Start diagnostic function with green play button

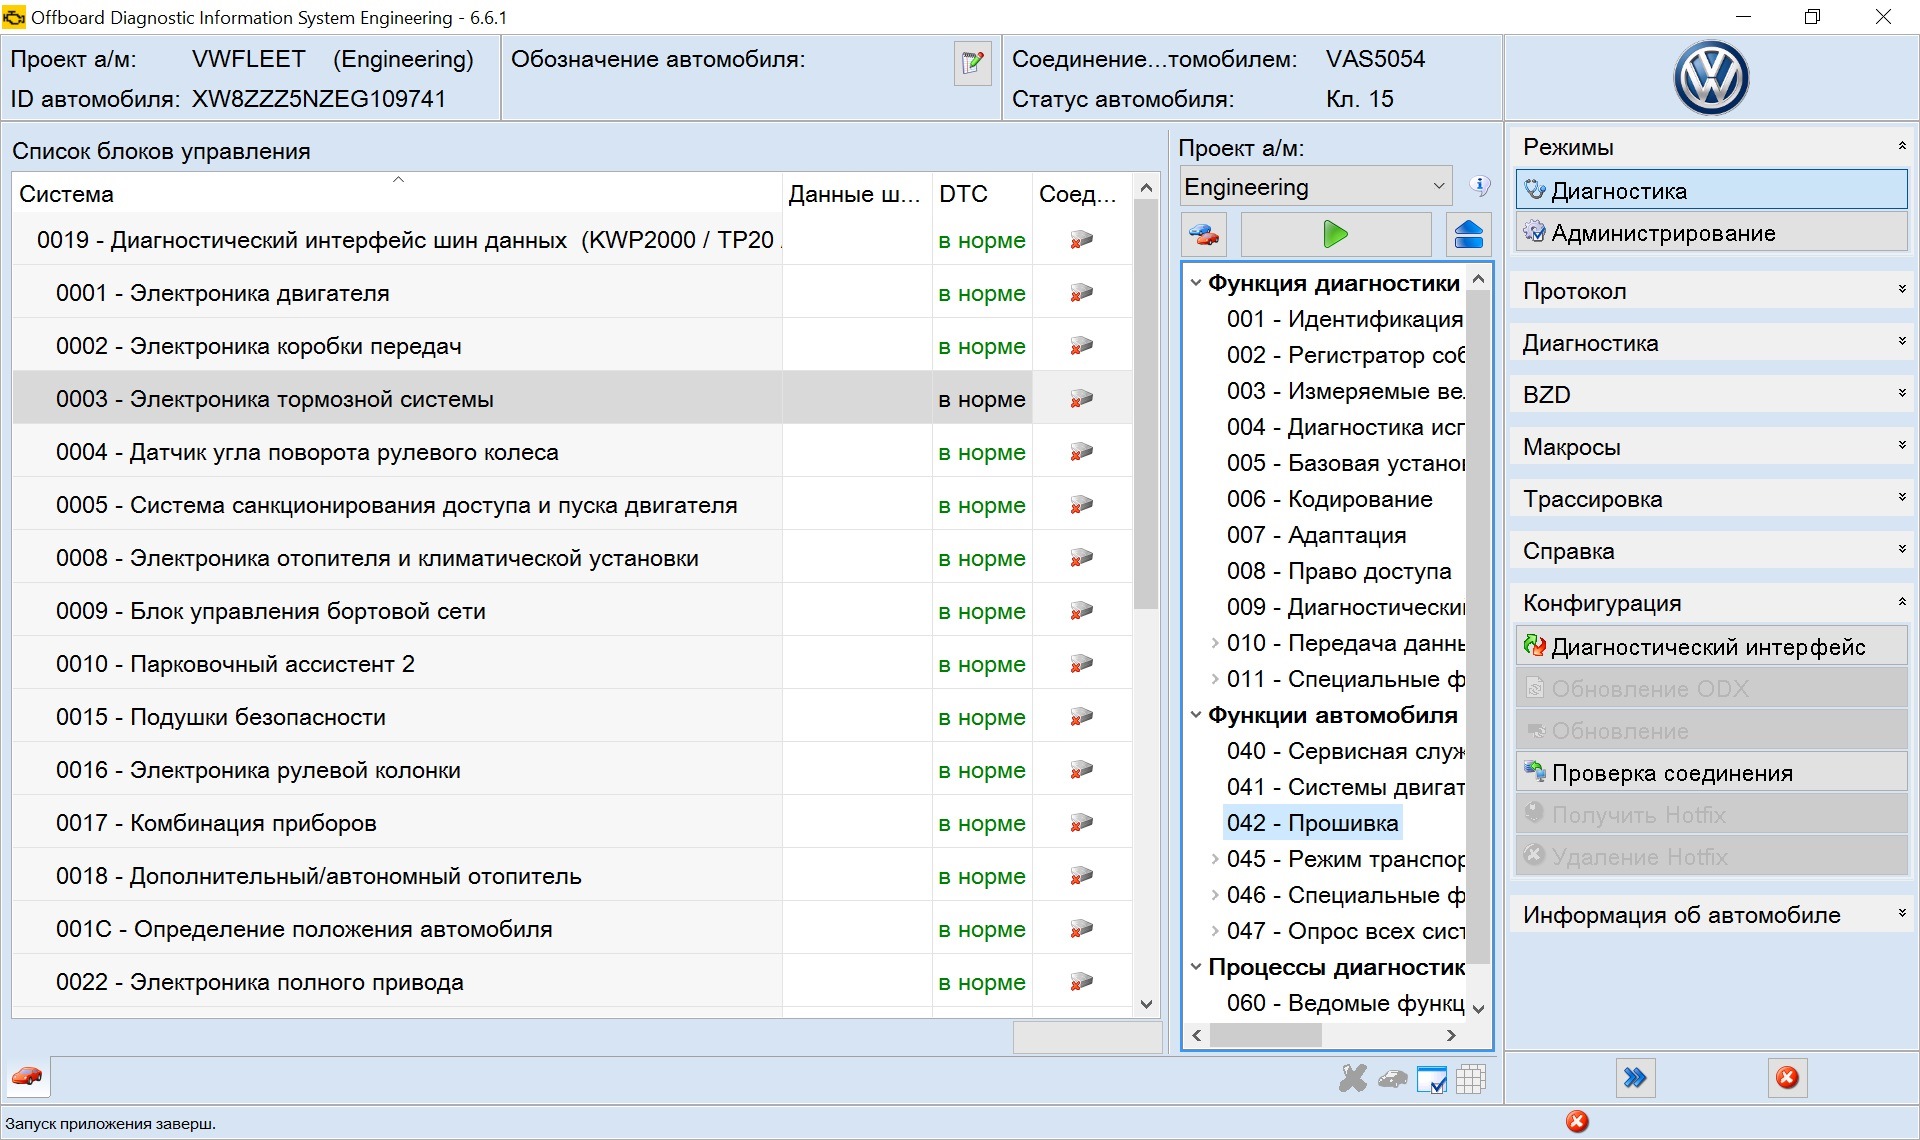pos(1335,235)
